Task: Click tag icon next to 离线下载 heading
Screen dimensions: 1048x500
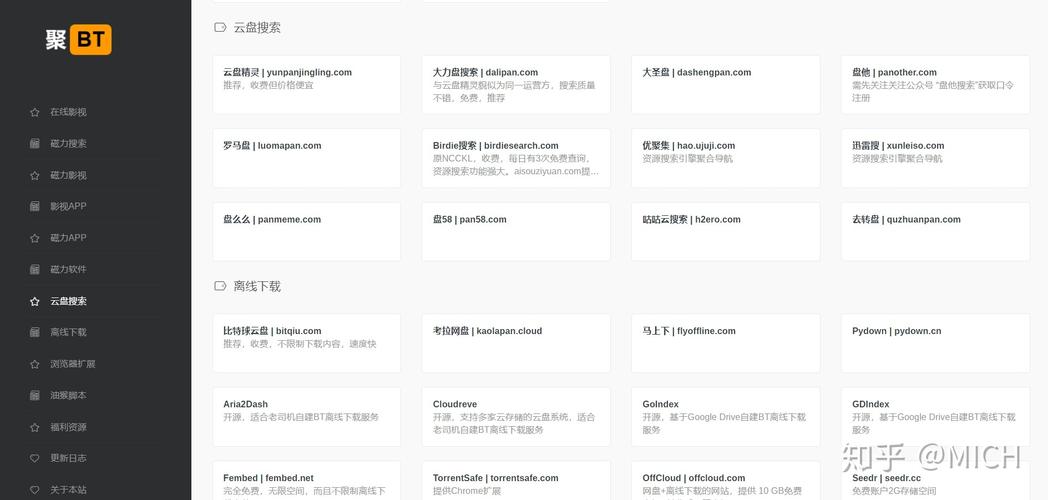Action: 220,286
